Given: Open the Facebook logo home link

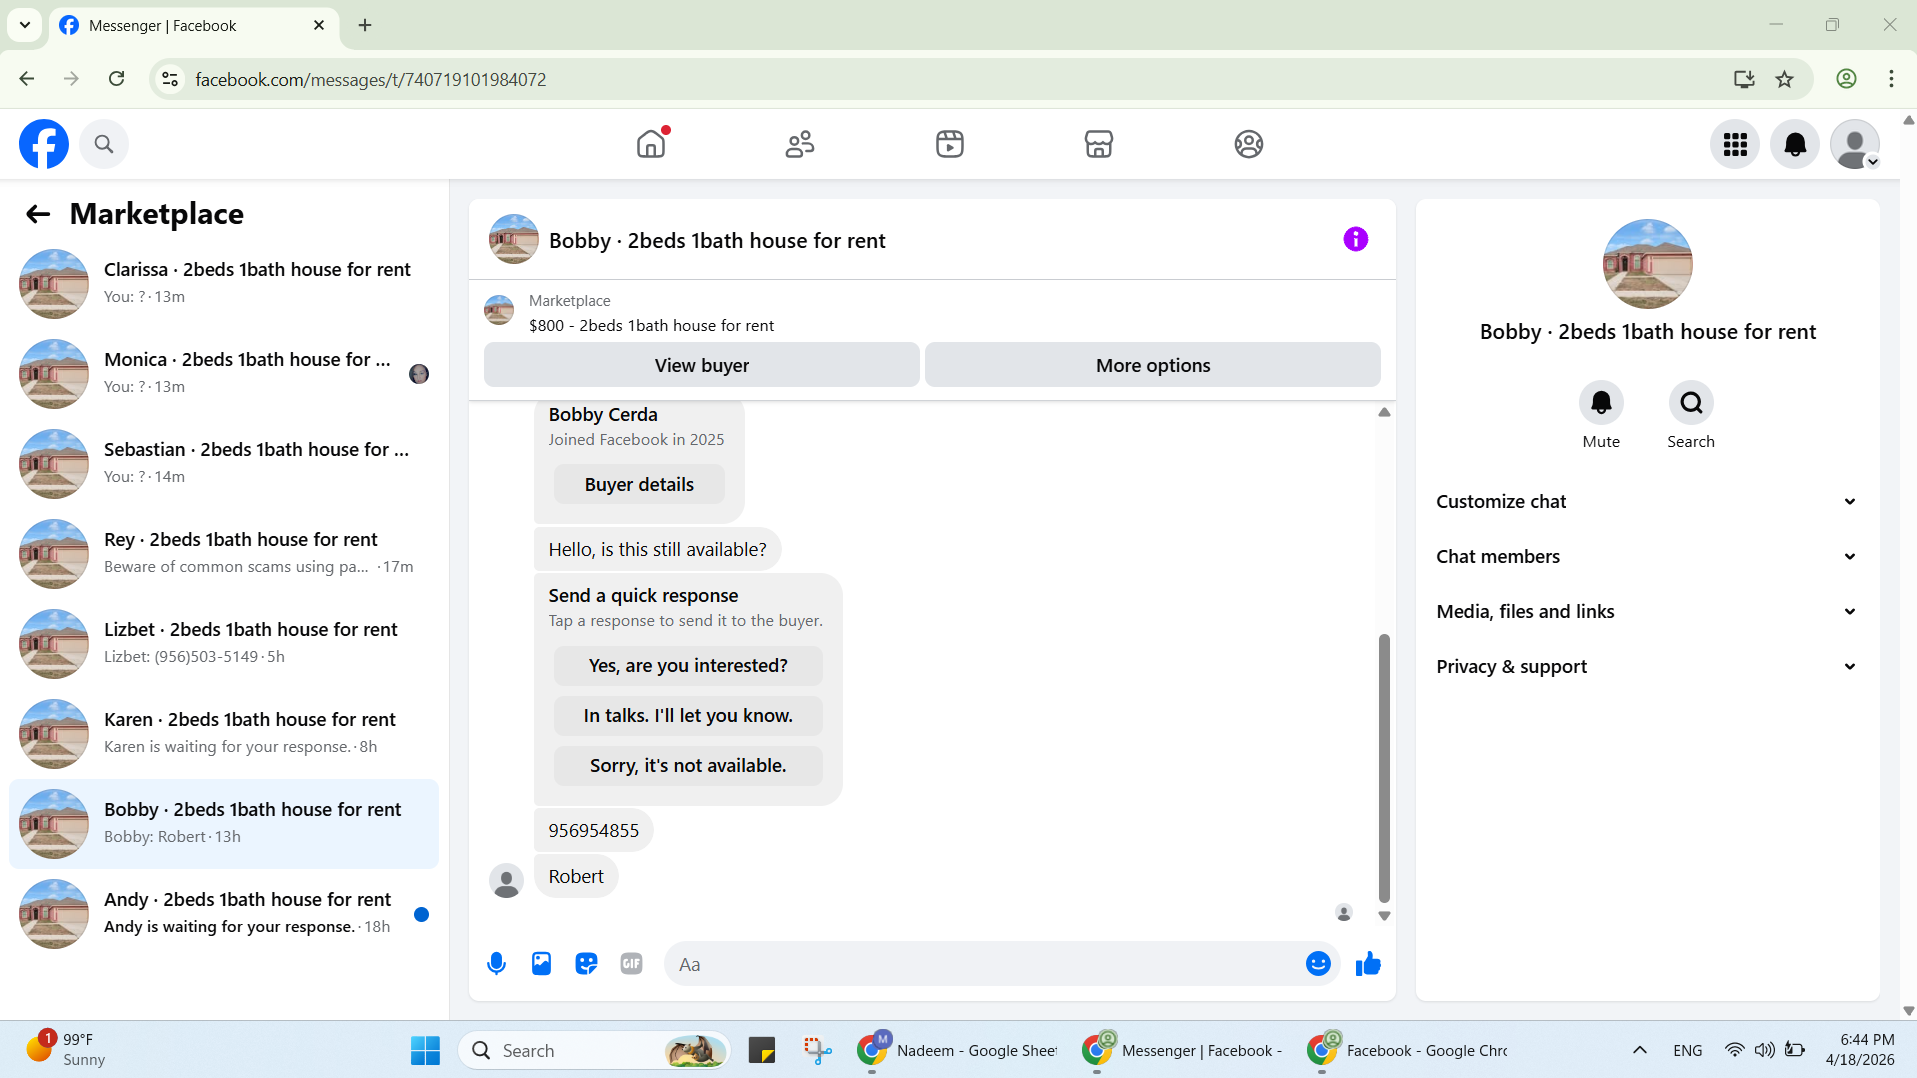Looking at the screenshot, I should click(x=44, y=144).
